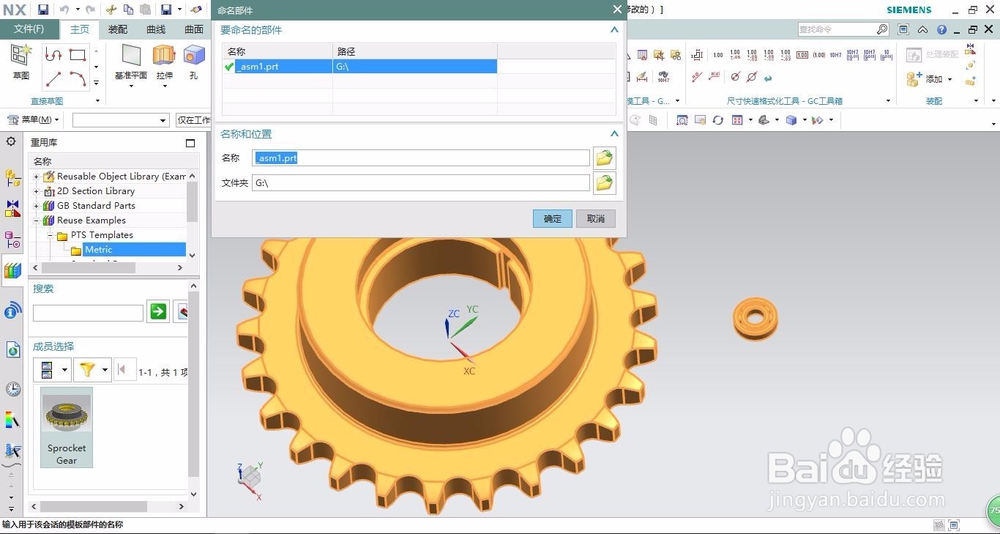The height and width of the screenshot is (534, 1000).
Task: Click the Extrude (拉伸) icon
Action: point(164,56)
